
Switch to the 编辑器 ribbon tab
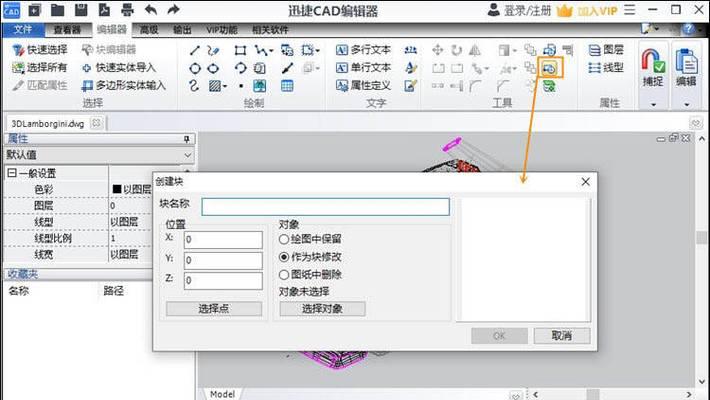111,30
